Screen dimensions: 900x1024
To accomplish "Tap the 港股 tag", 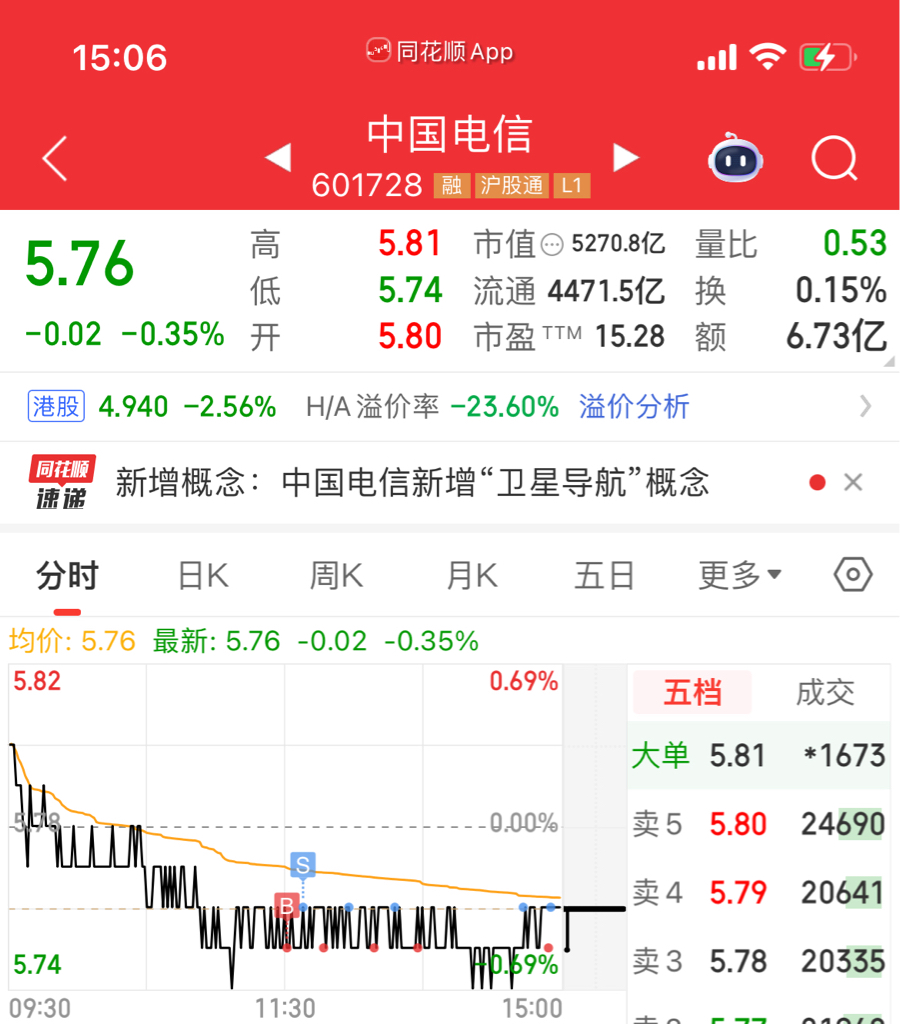I will click(x=56, y=406).
